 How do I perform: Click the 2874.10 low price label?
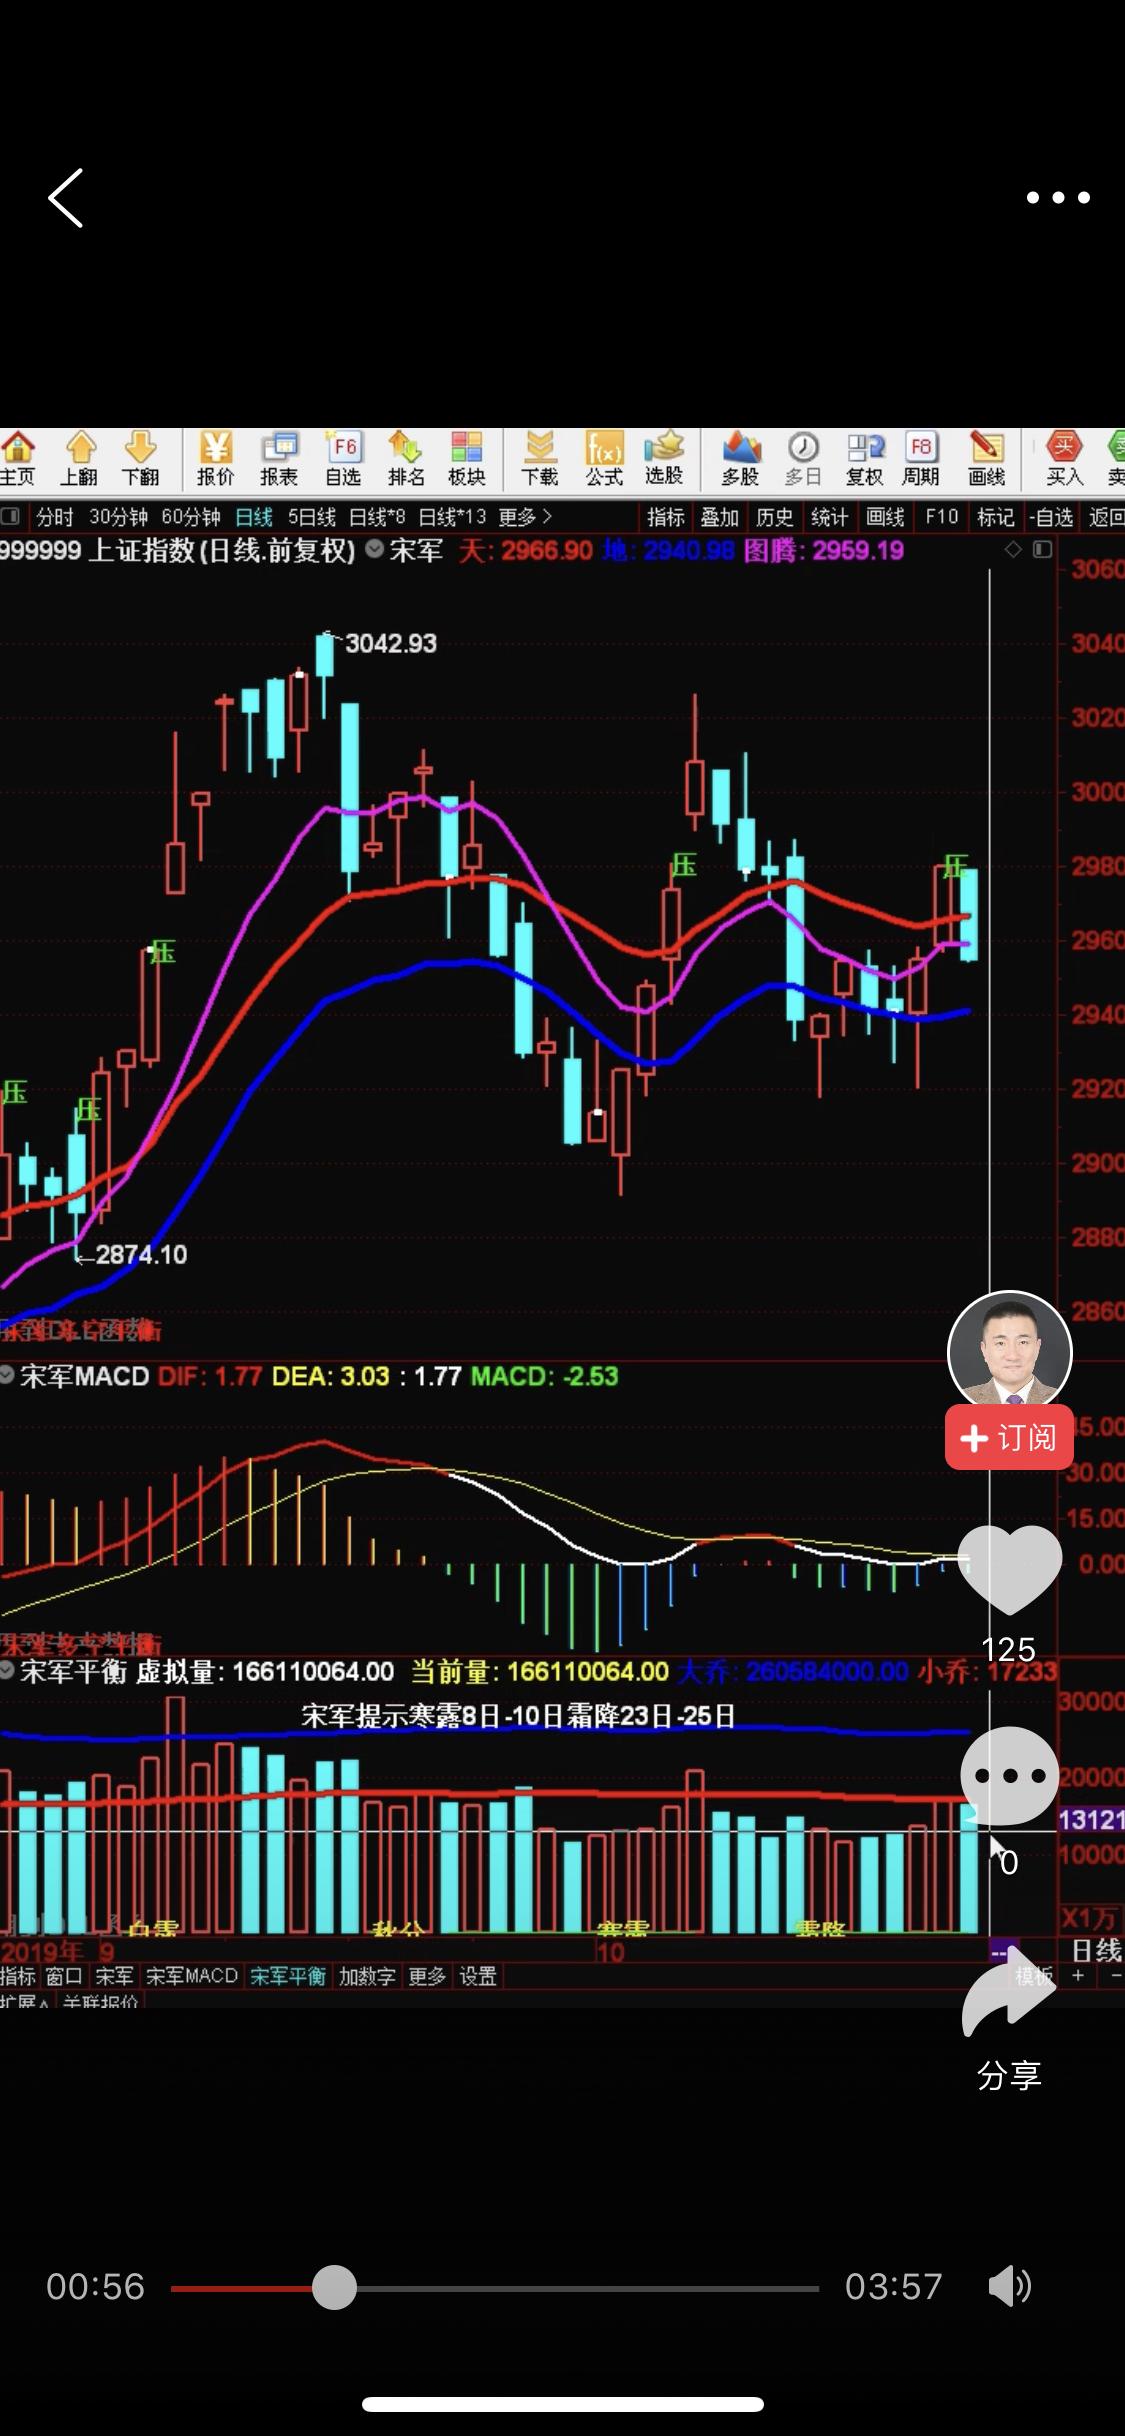click(141, 1254)
